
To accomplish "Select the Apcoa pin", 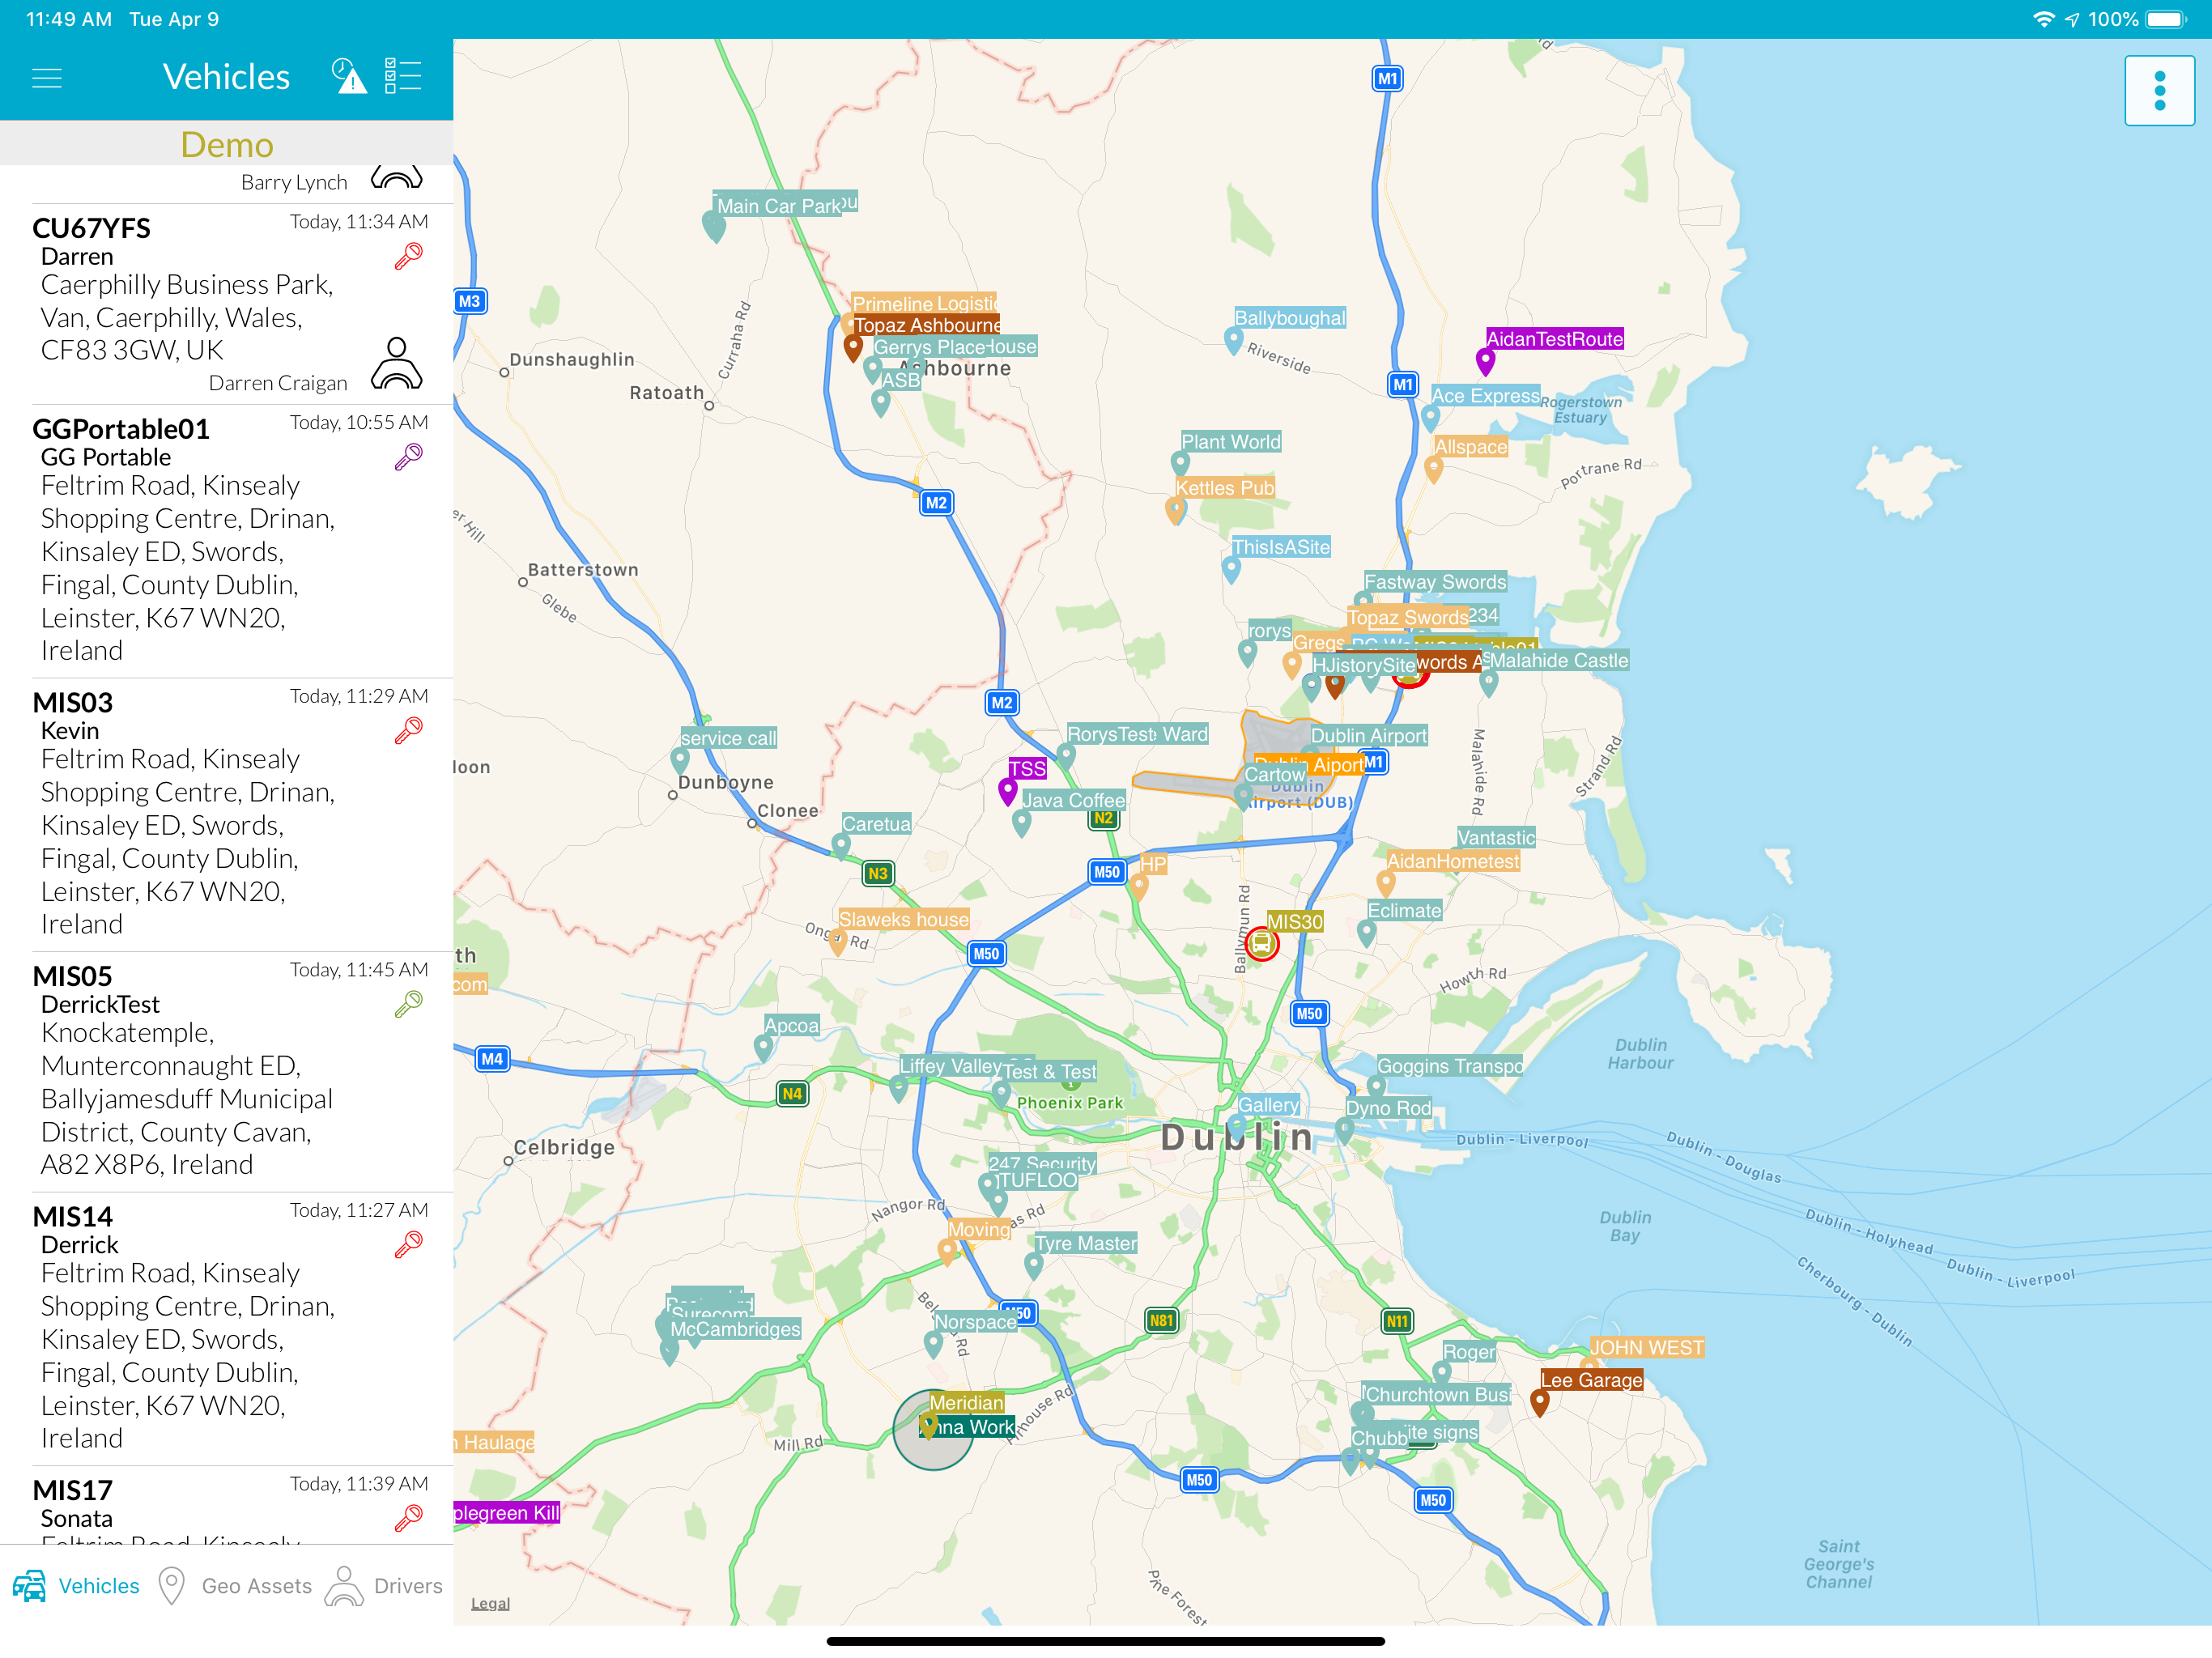I will coord(763,1049).
